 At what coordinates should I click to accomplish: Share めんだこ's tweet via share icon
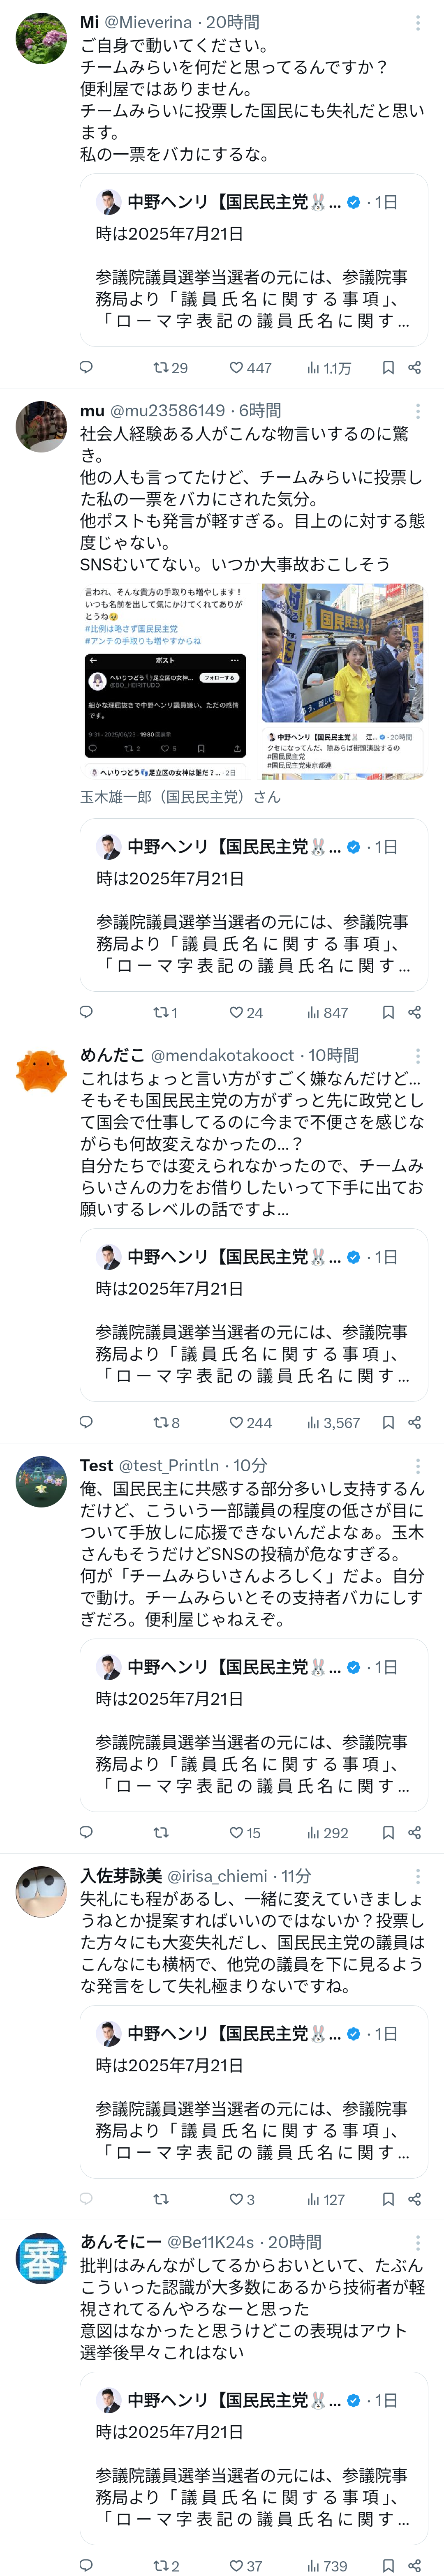coord(415,1423)
